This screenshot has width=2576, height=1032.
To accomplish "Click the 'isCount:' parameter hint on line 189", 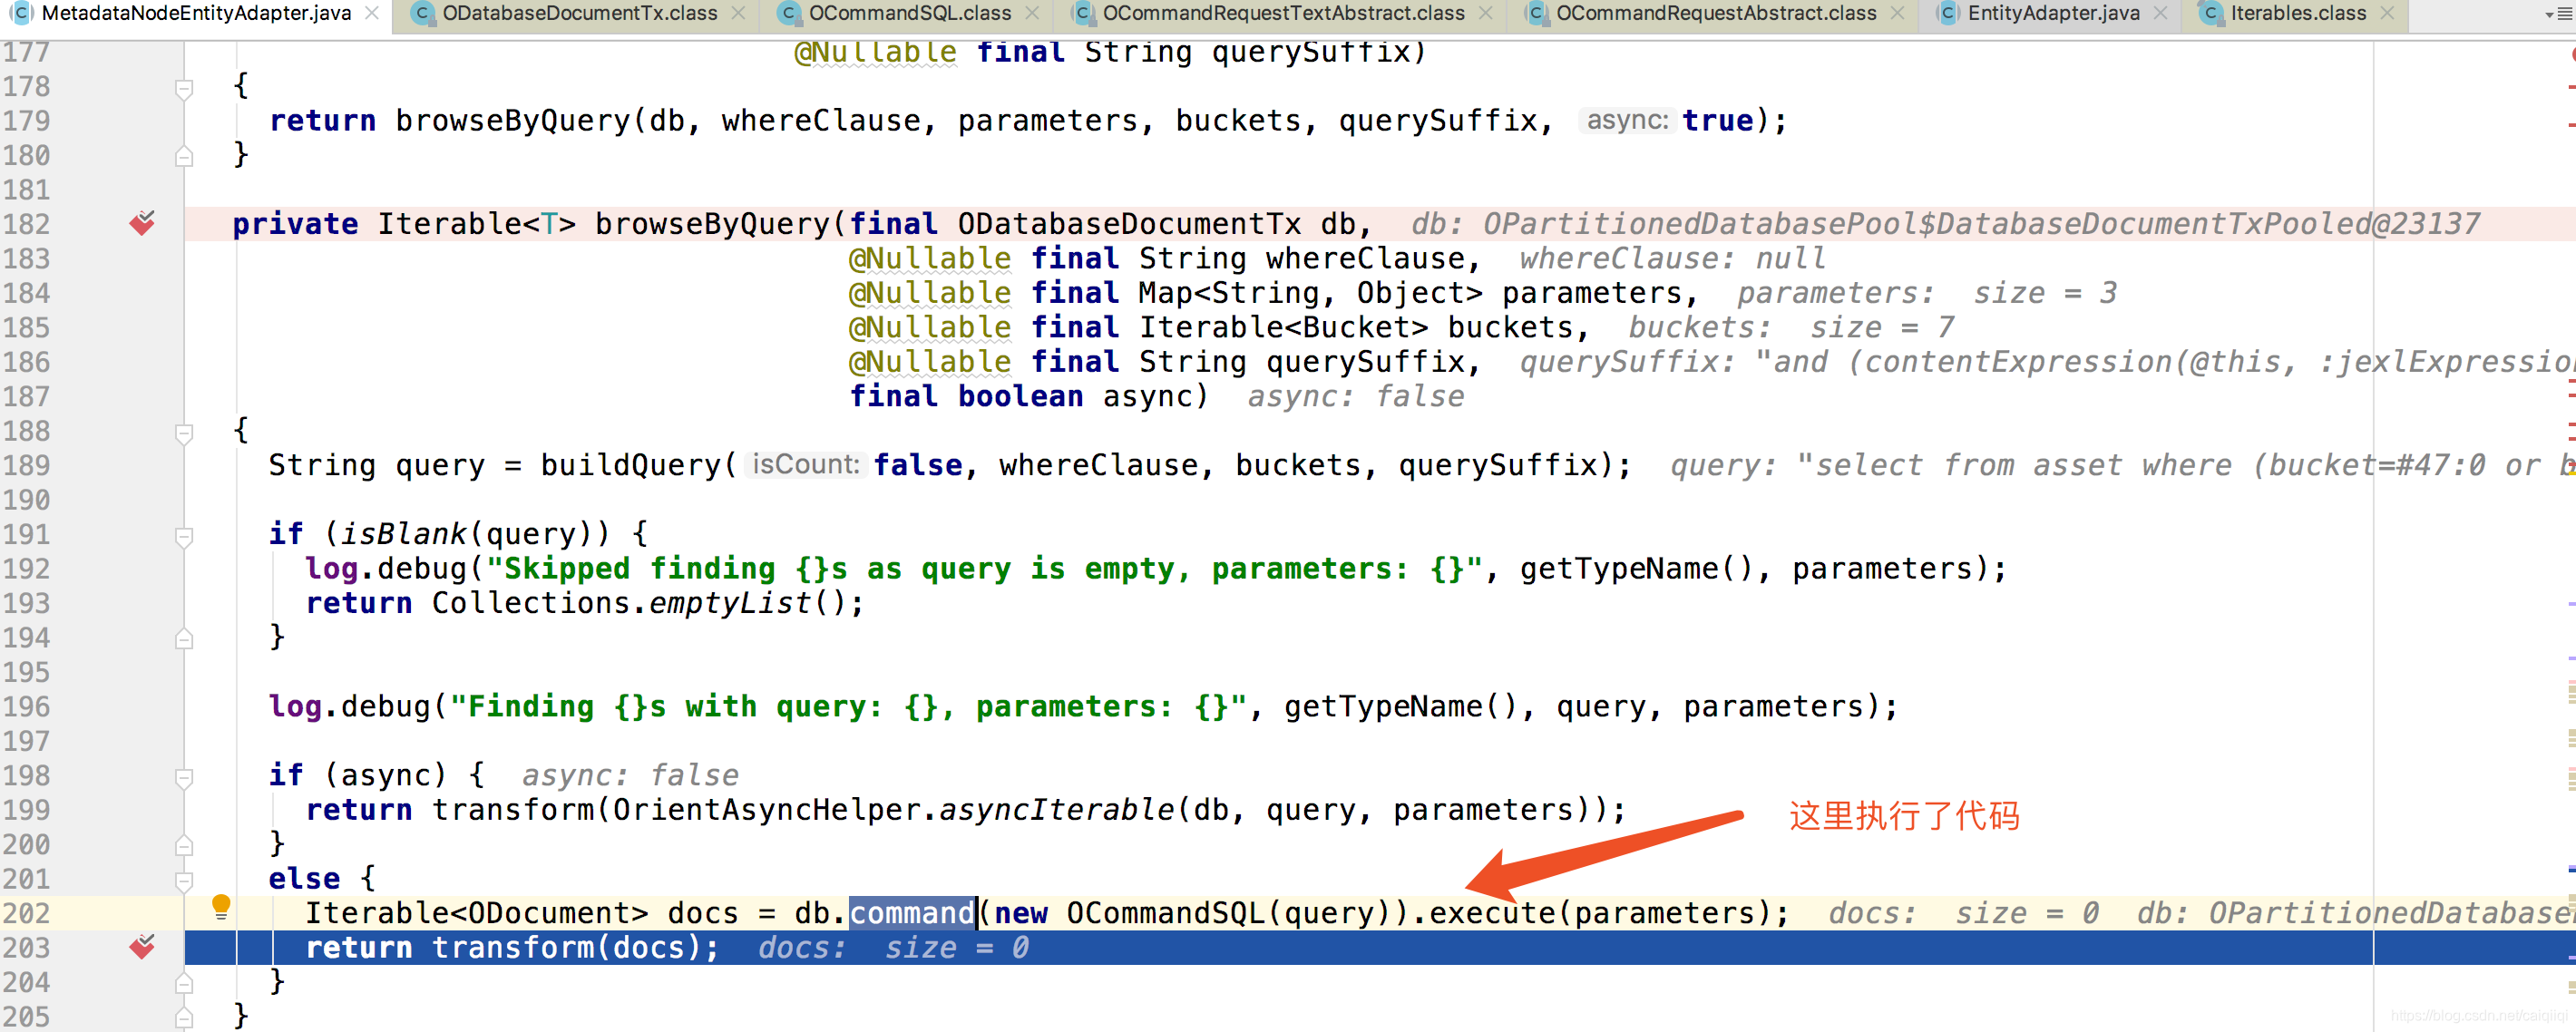I will (805, 464).
